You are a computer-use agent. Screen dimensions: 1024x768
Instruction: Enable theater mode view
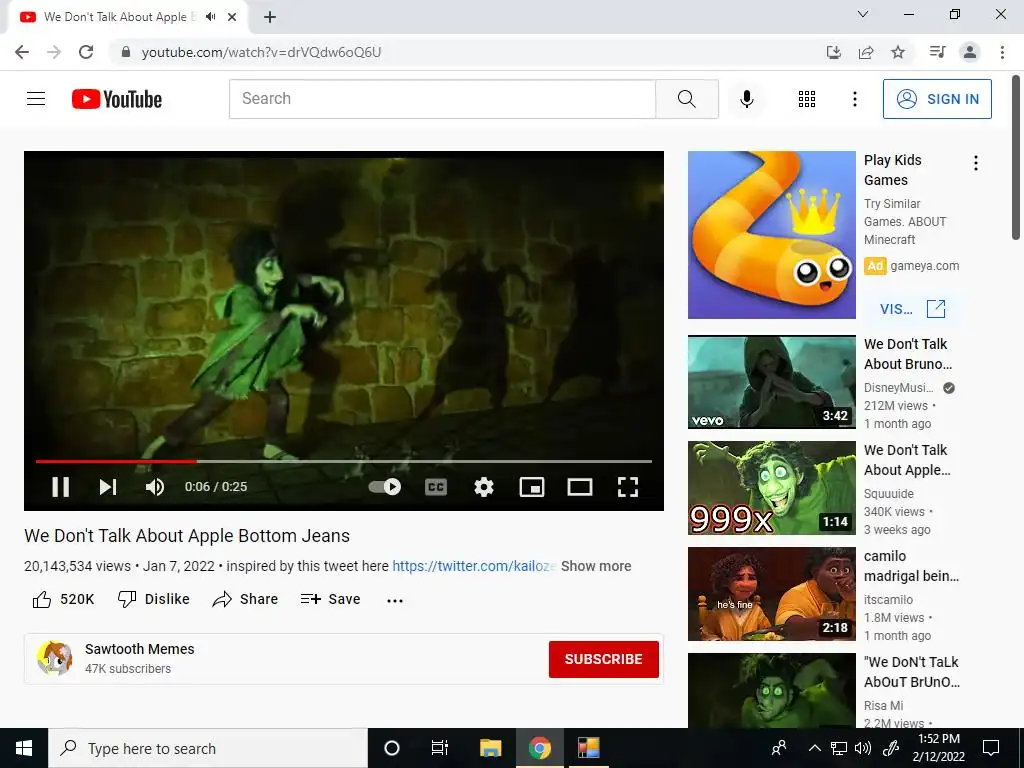[x=580, y=487]
